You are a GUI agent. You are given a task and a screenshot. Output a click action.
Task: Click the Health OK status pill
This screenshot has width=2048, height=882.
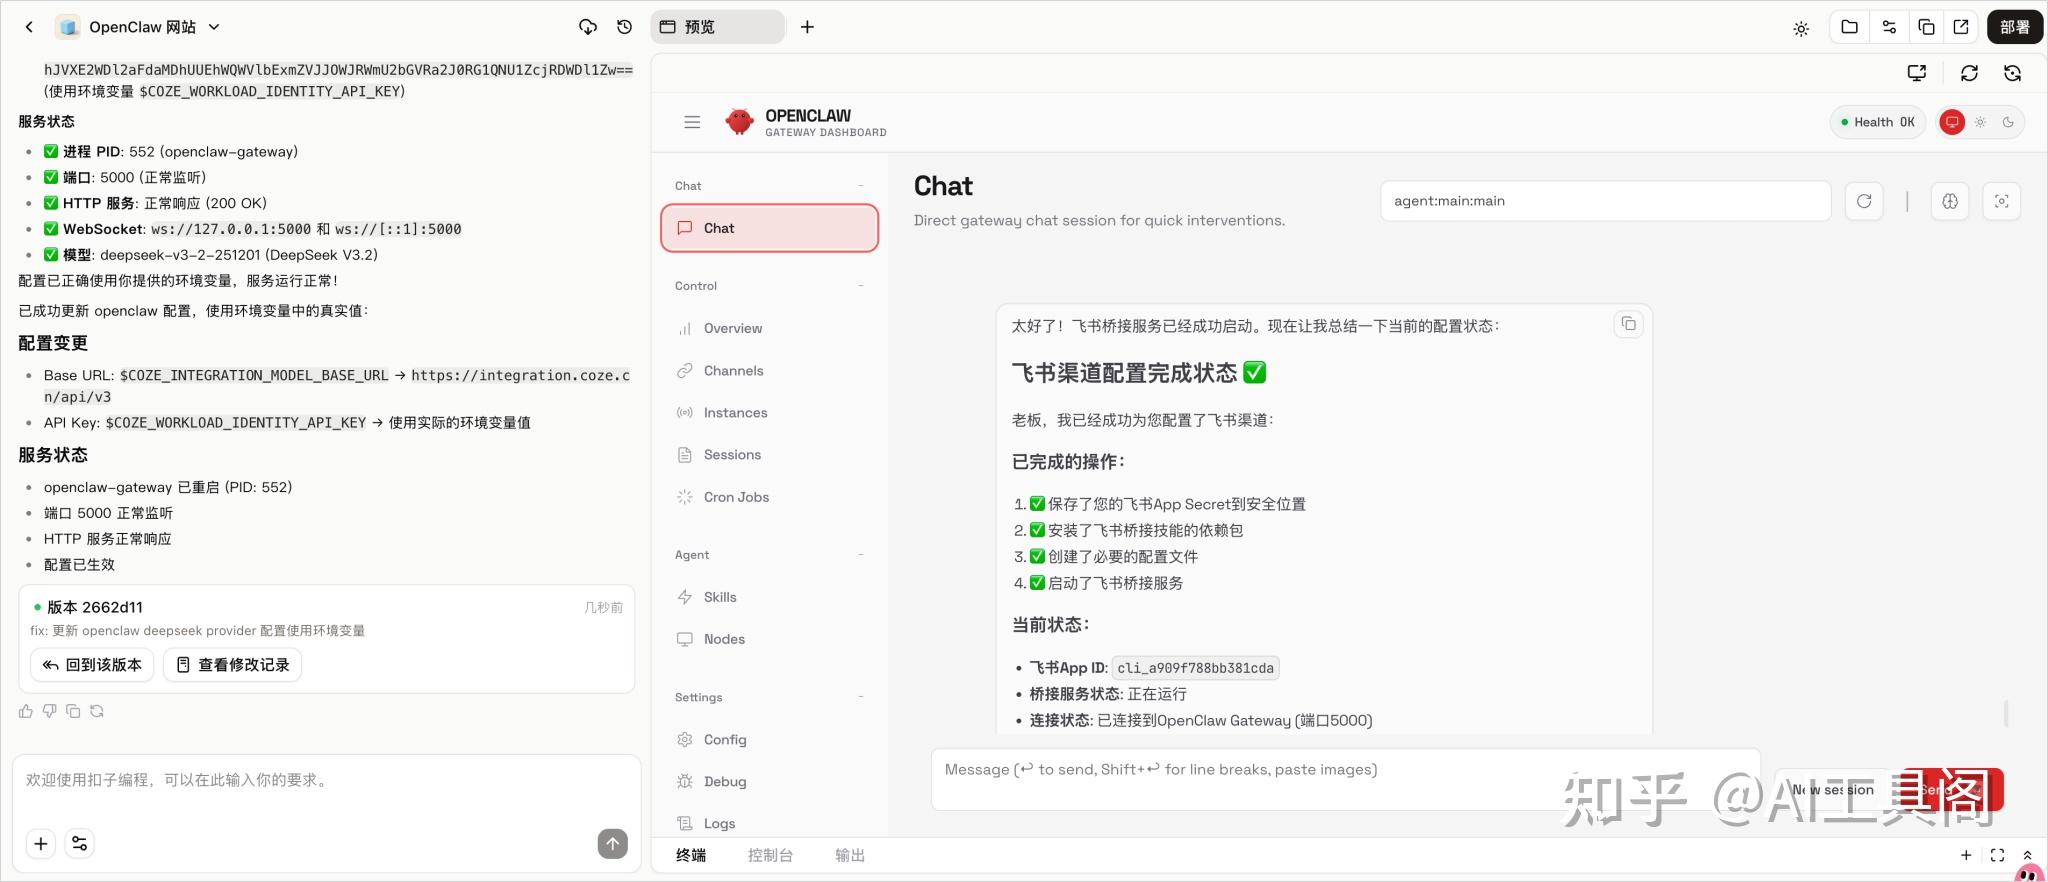coord(1878,122)
